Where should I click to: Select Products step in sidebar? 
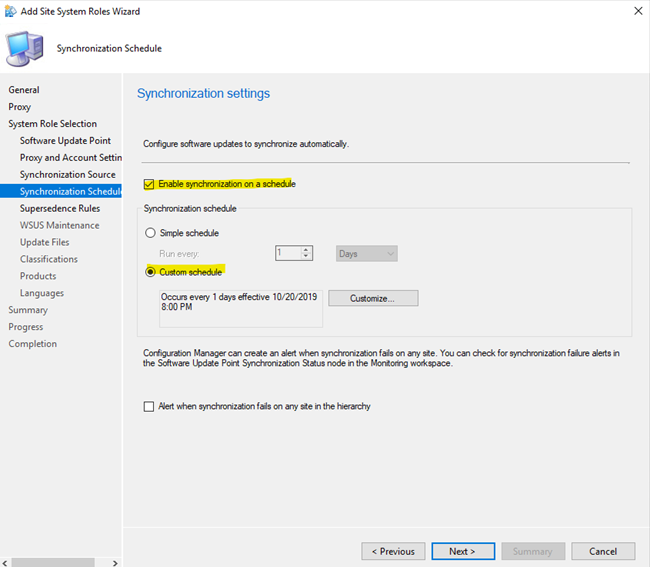[38, 276]
